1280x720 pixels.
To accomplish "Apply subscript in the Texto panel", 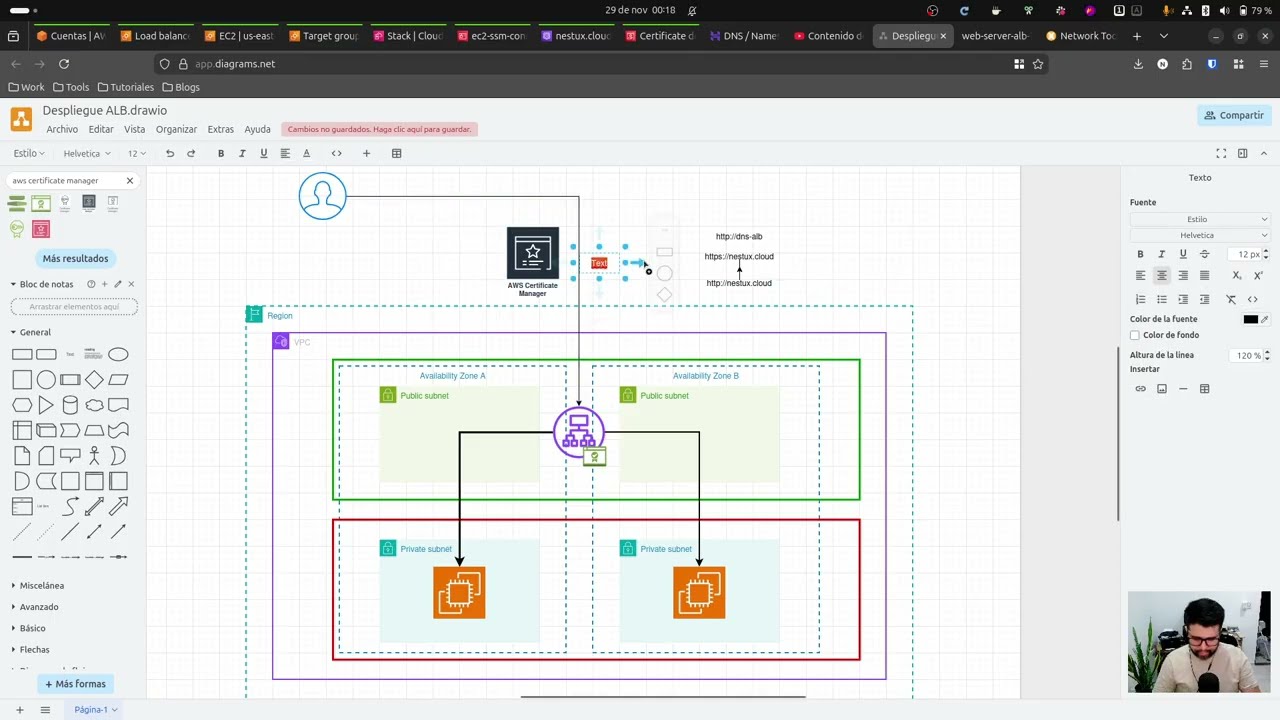I will (x=1237, y=275).
